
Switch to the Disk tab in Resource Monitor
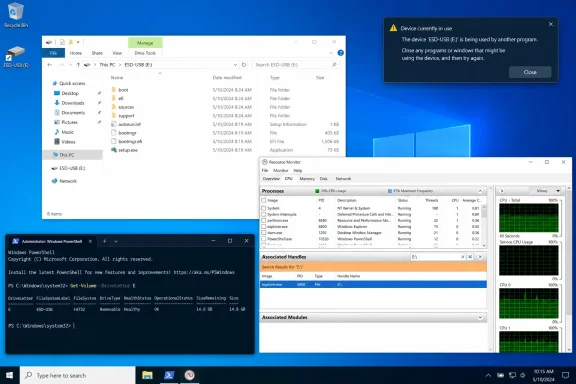pos(324,179)
